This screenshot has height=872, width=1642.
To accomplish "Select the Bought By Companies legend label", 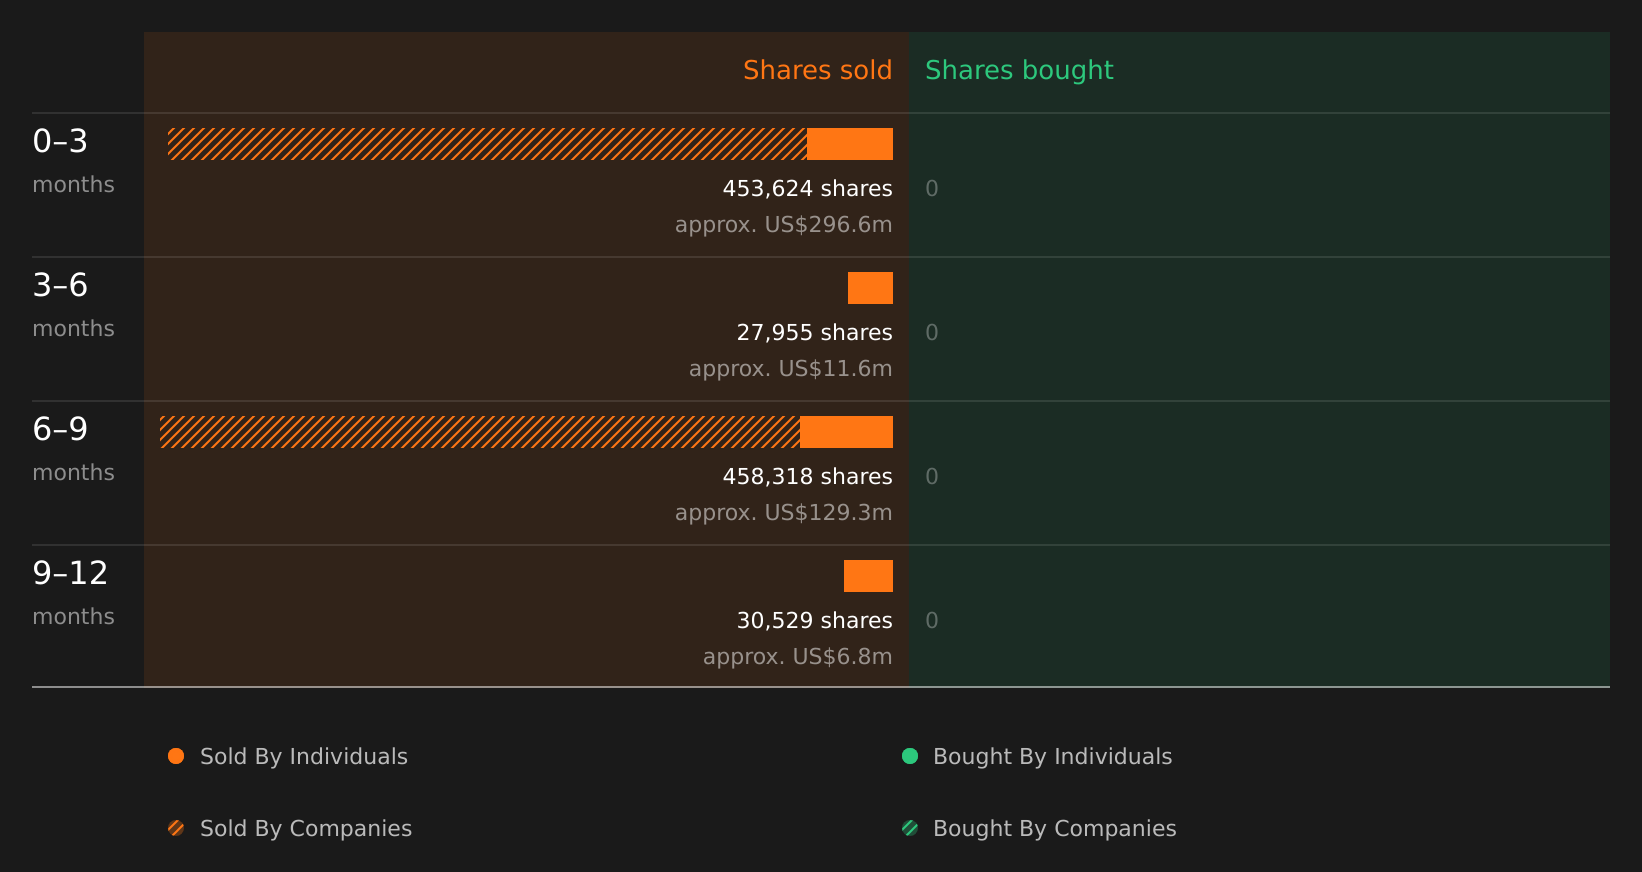I will pos(1054,829).
